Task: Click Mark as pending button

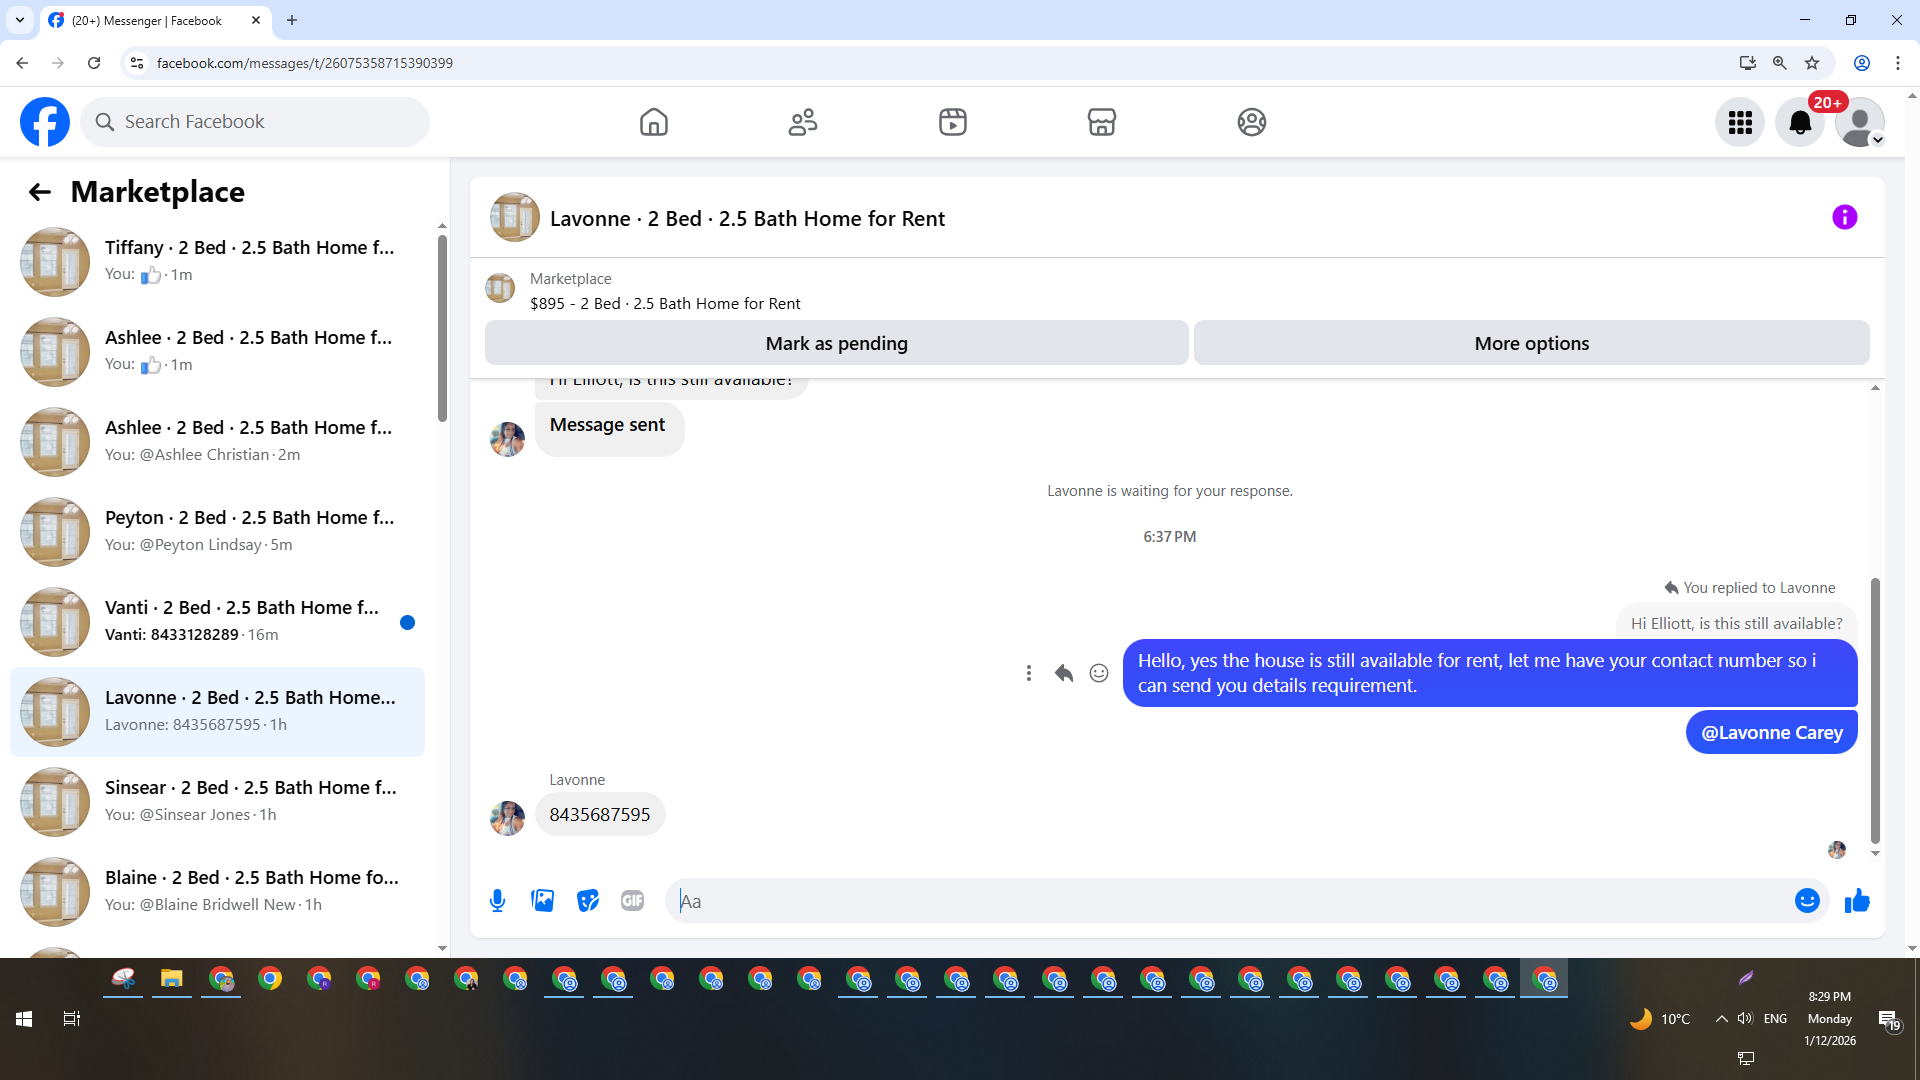Action: 836,343
